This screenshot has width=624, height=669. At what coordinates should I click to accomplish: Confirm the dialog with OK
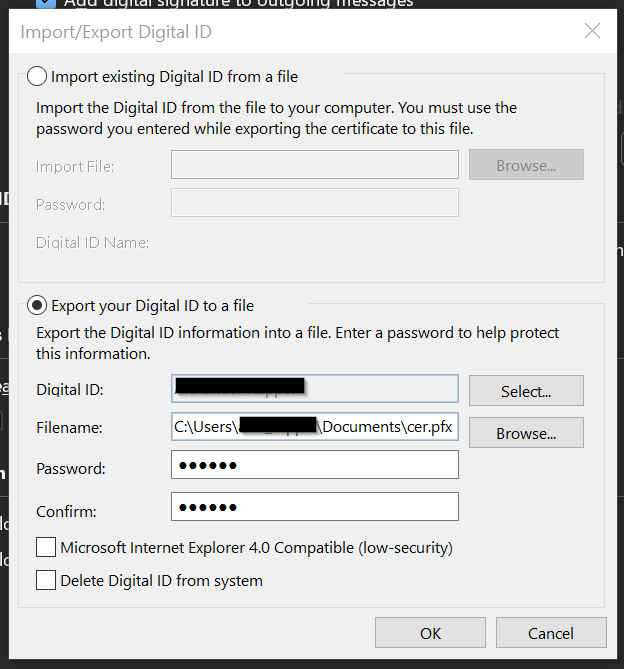pyautogui.click(x=430, y=633)
